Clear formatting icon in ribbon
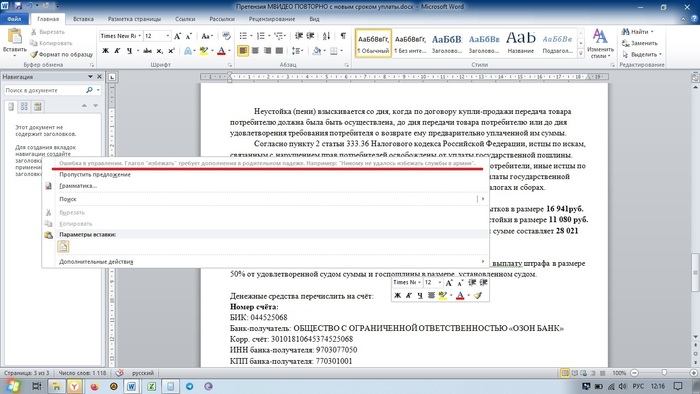 226,36
